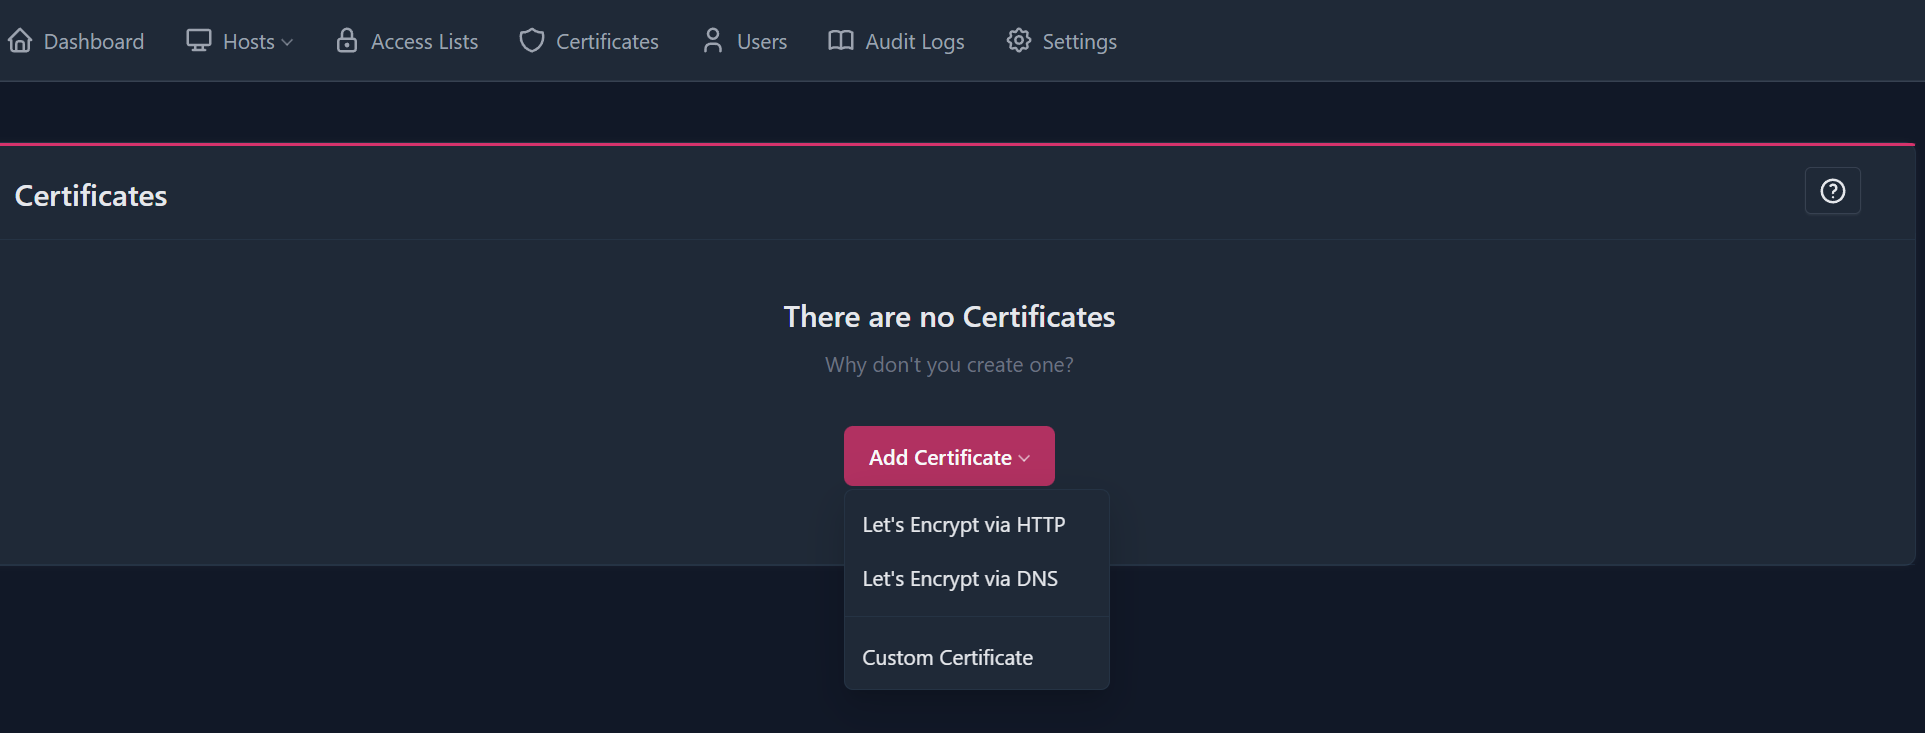Viewport: 1925px width, 733px height.
Task: Click the Users person icon
Action: pos(713,41)
